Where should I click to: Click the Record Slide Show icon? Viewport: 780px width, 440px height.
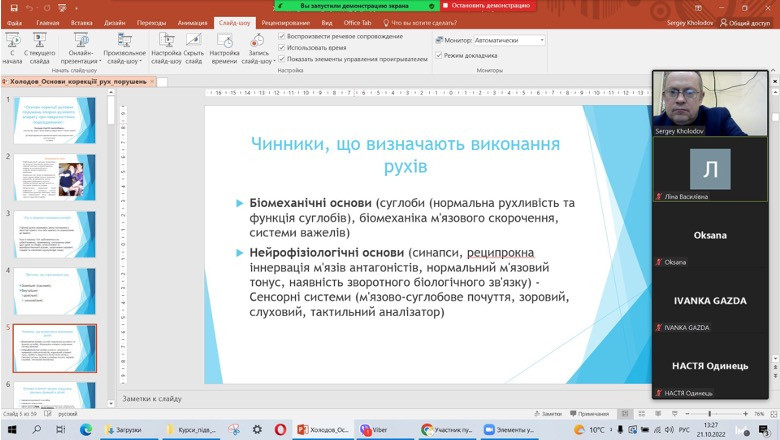[257, 46]
